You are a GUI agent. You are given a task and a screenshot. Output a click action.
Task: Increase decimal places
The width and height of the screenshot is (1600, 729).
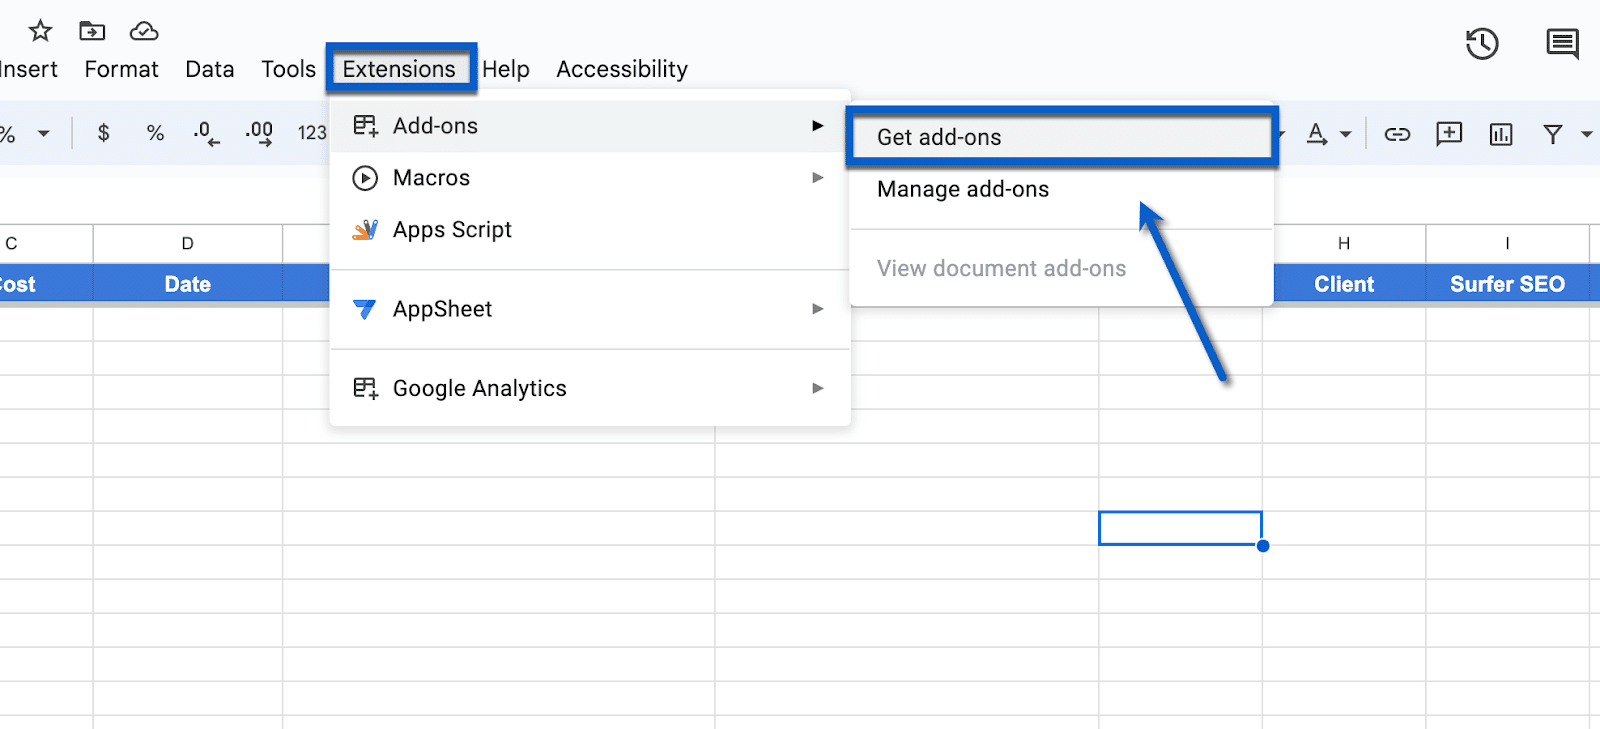[x=259, y=133]
